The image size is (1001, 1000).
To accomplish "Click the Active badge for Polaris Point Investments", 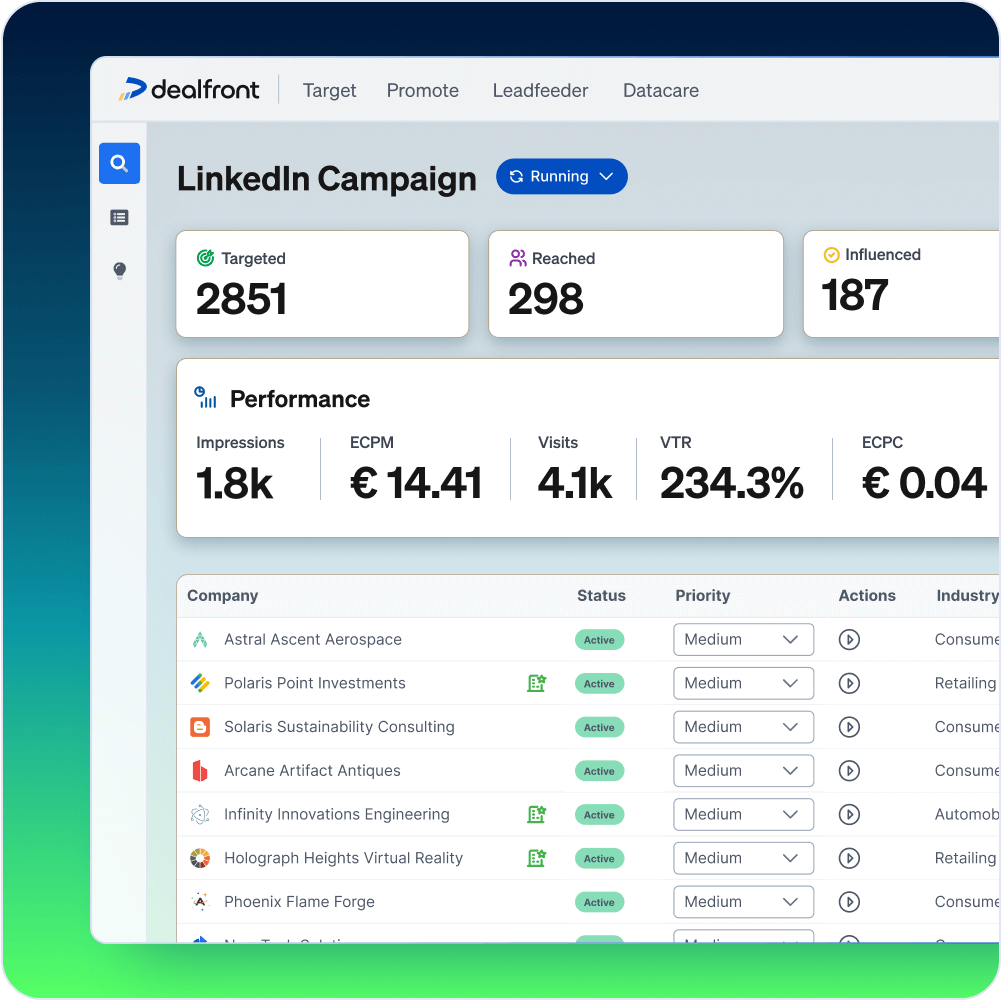I will point(599,683).
